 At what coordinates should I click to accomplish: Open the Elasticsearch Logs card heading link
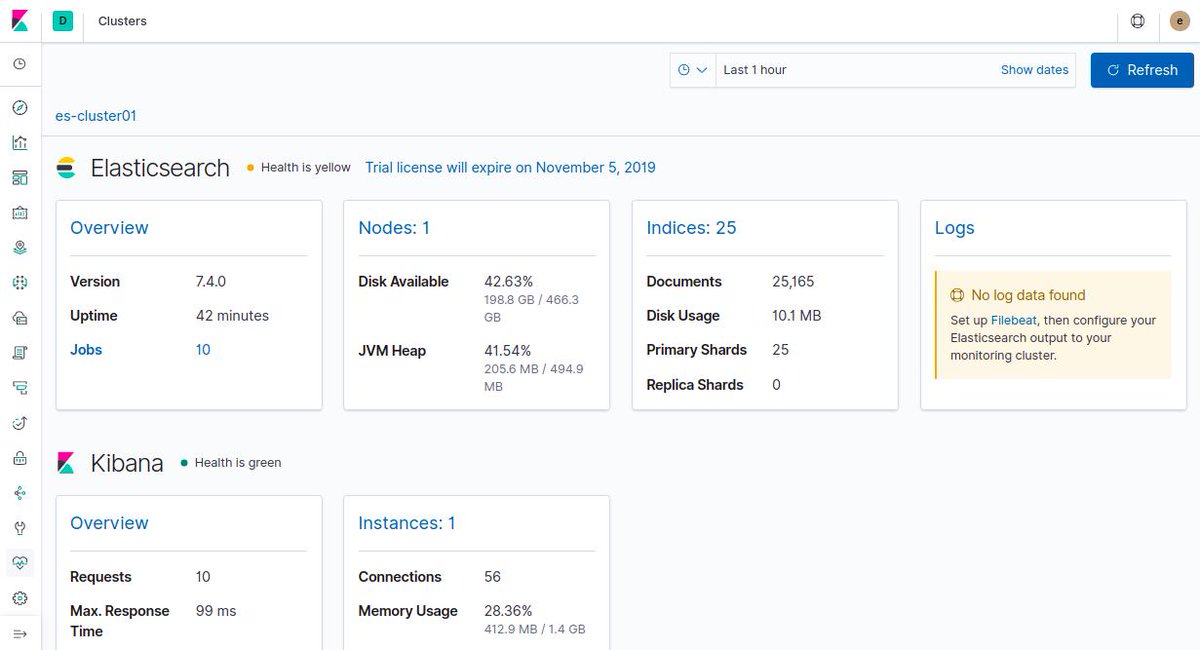click(954, 228)
